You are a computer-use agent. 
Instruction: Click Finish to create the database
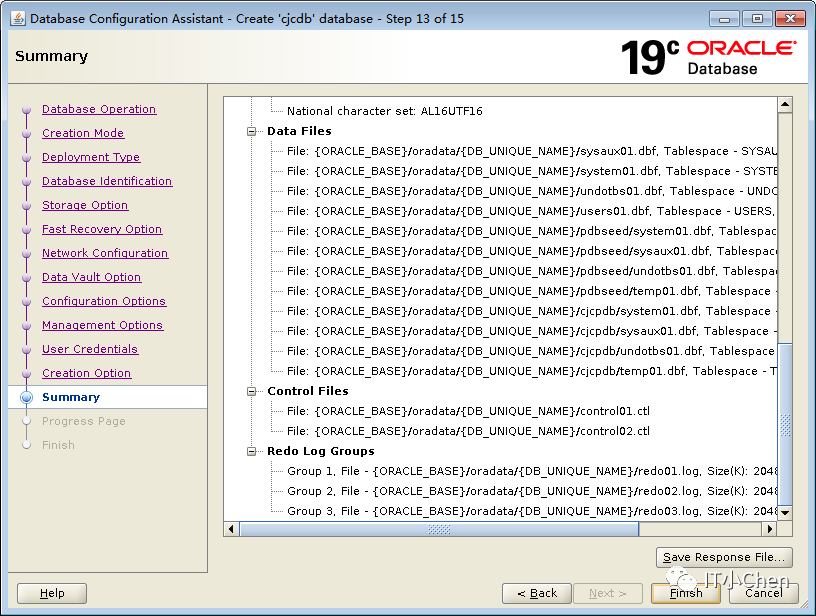tap(685, 593)
